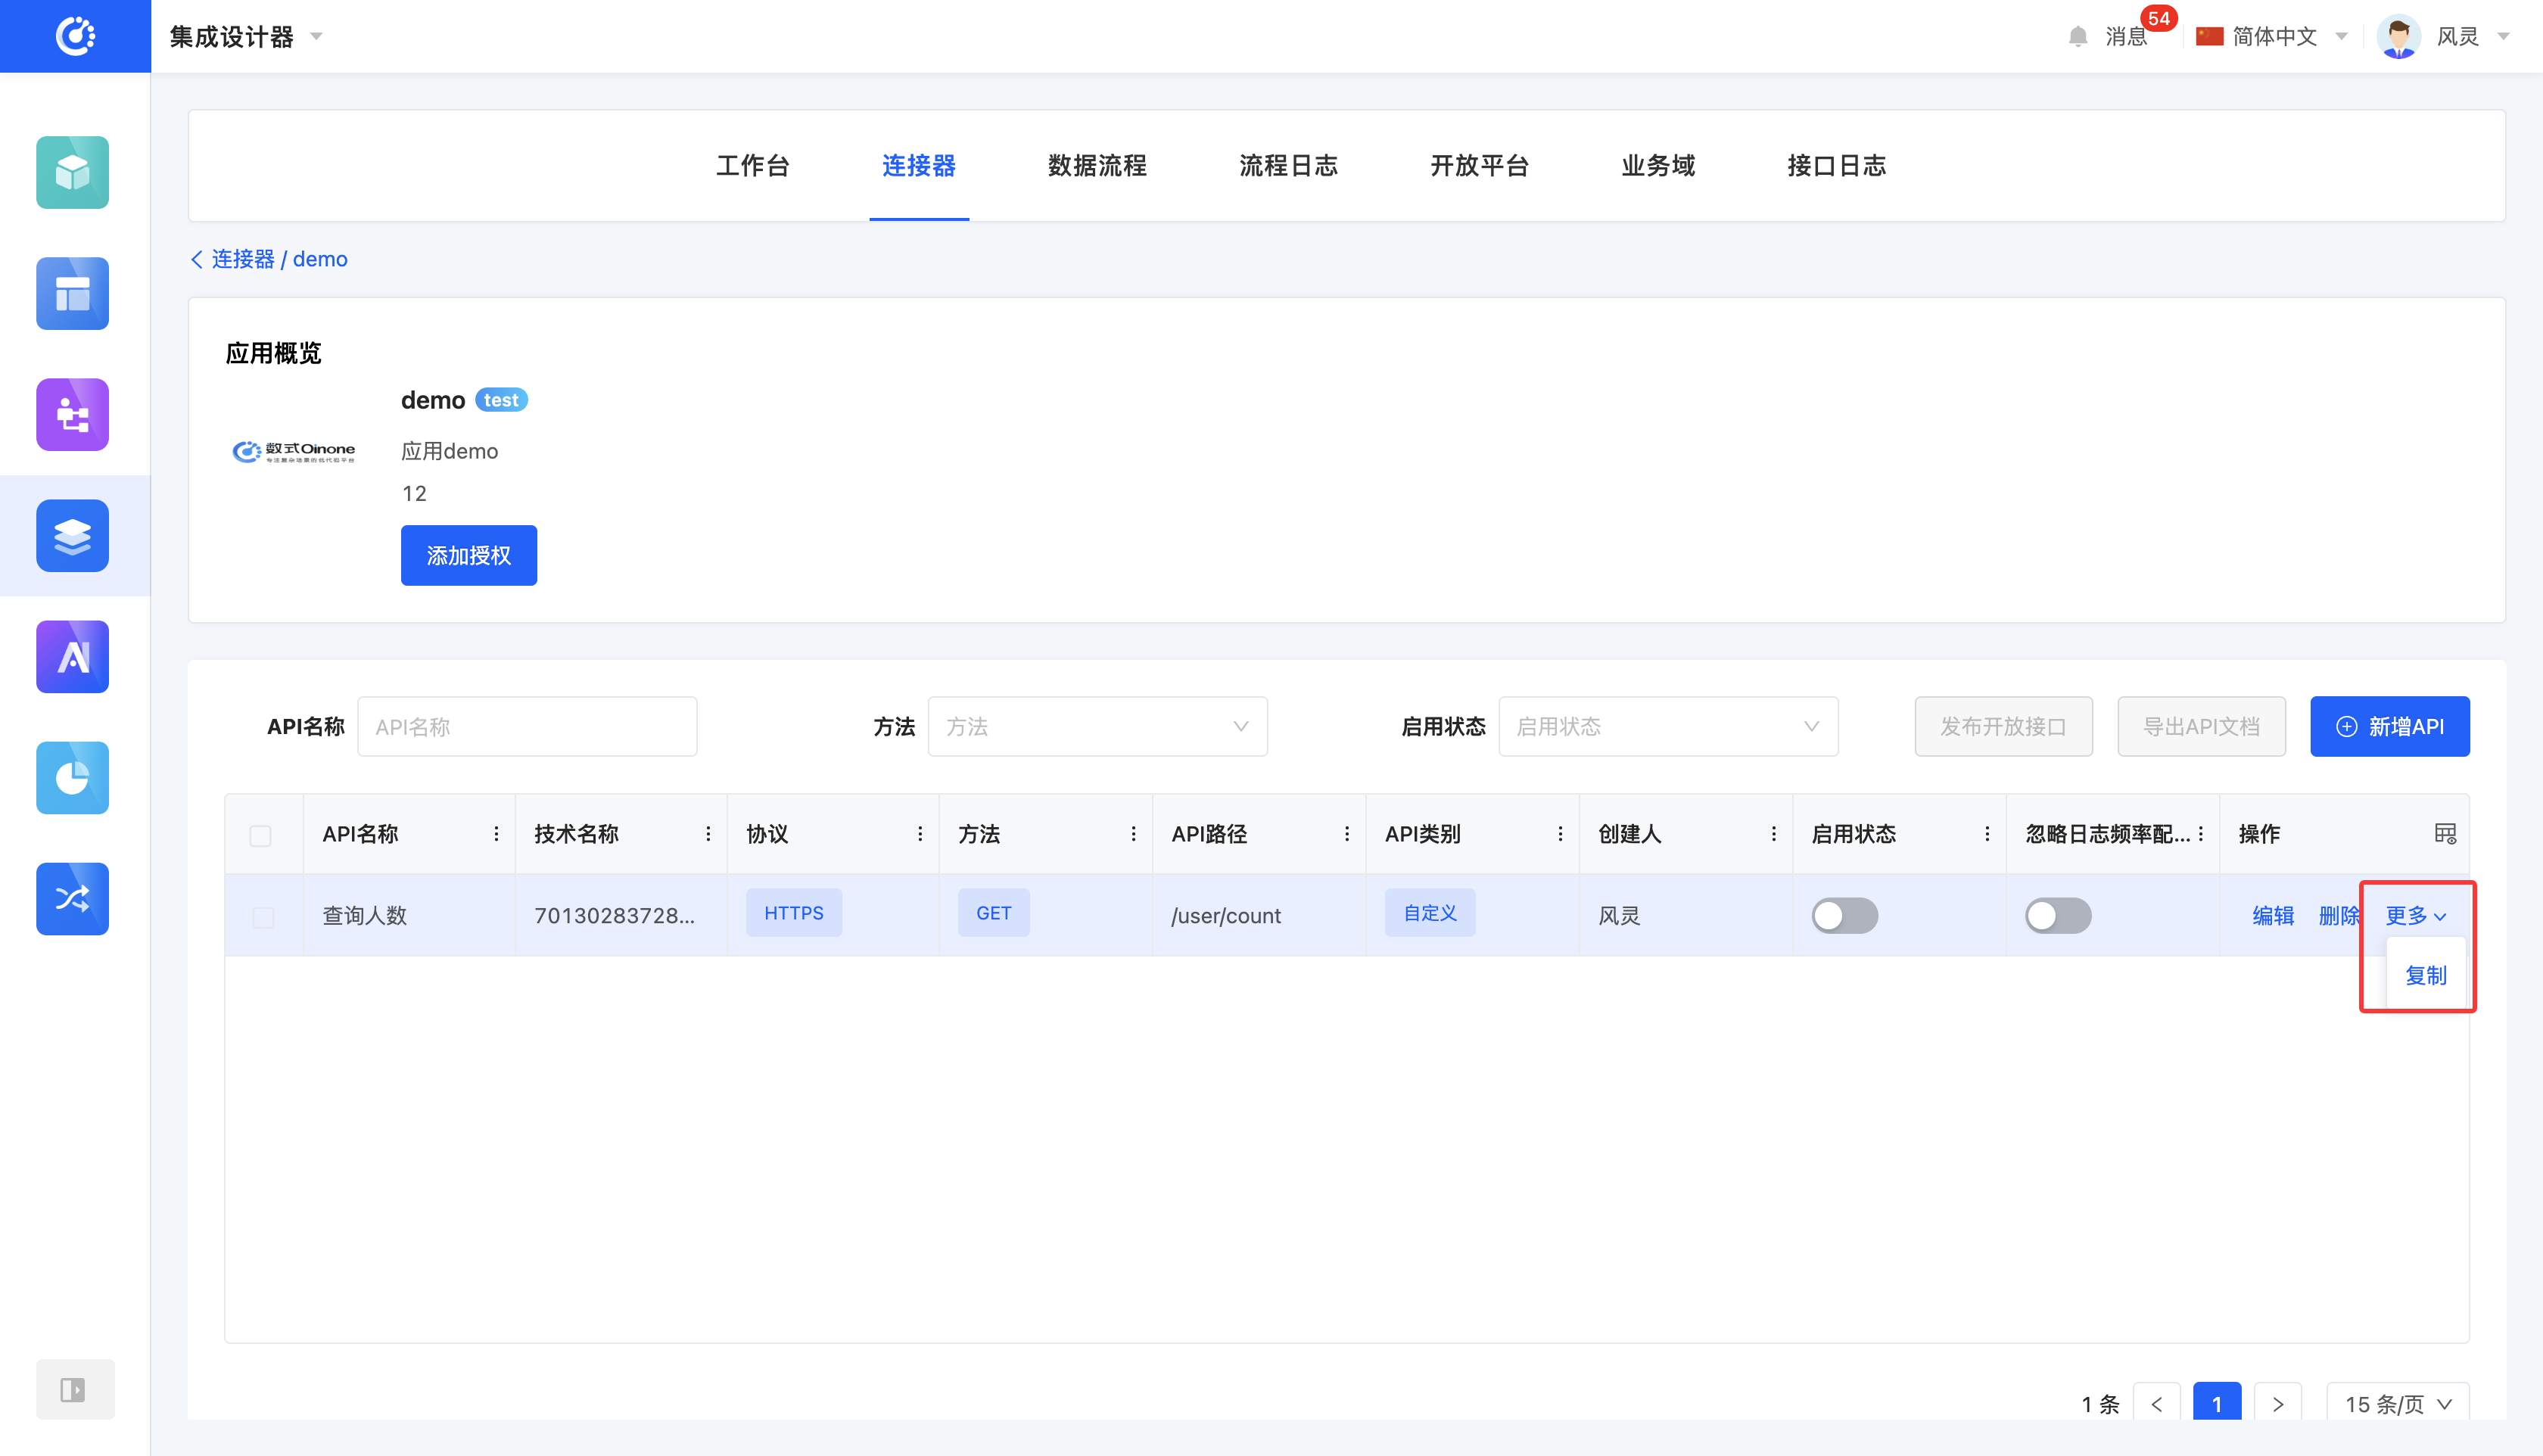Click the teal cube sidebar icon
Viewport: 2543px width, 1456px height.
pyautogui.click(x=72, y=172)
